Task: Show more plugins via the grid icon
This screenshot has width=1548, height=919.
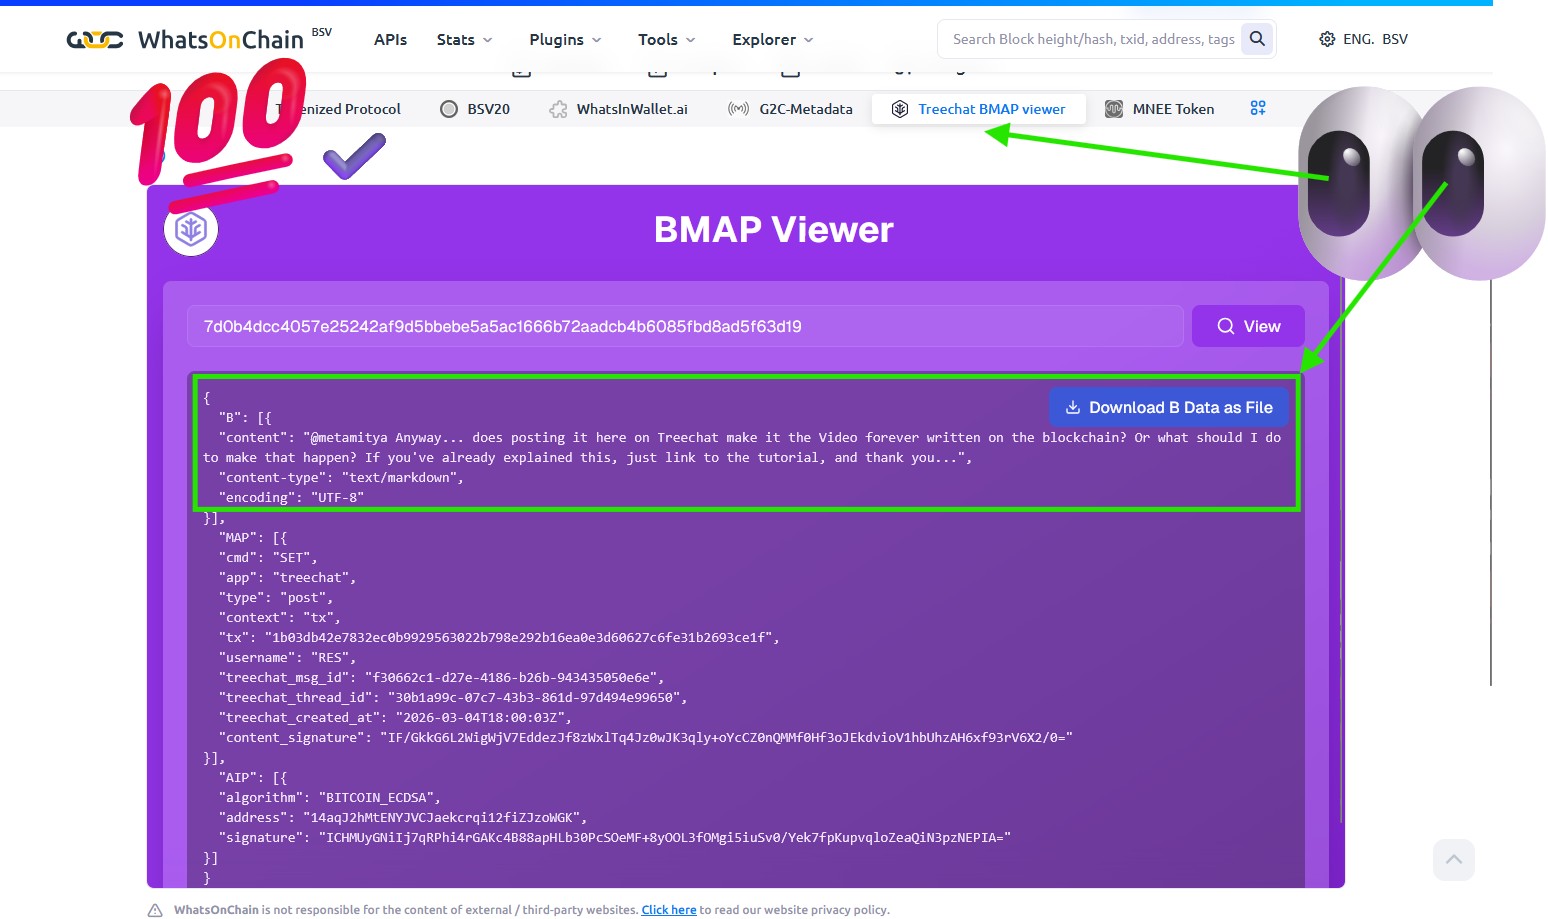Action: click(1258, 108)
